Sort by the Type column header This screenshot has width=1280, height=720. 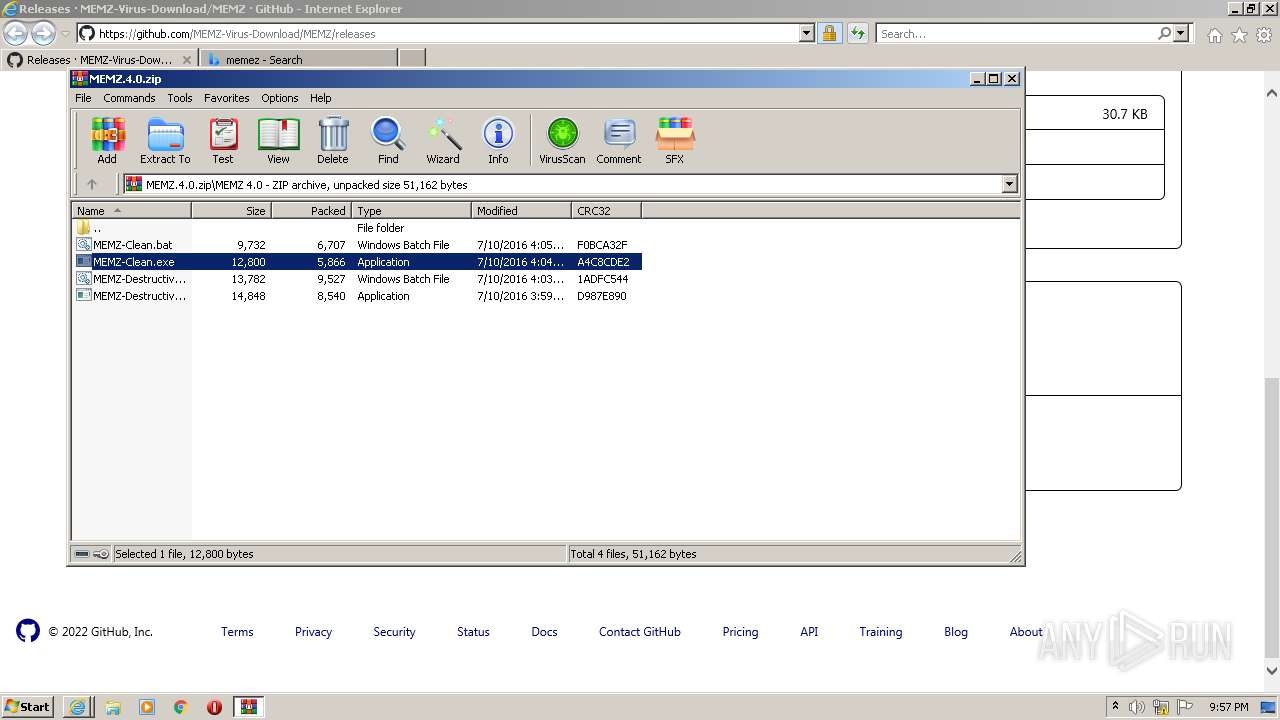pyautogui.click(x=411, y=210)
